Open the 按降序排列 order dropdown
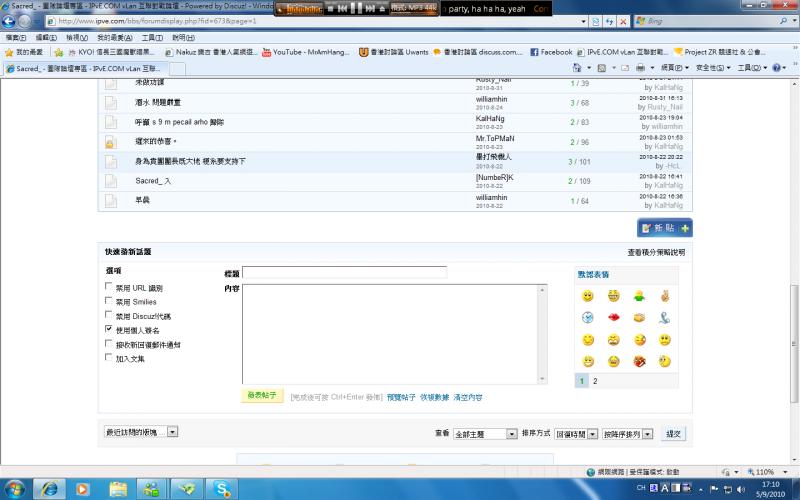The image size is (800, 500). tap(628, 434)
